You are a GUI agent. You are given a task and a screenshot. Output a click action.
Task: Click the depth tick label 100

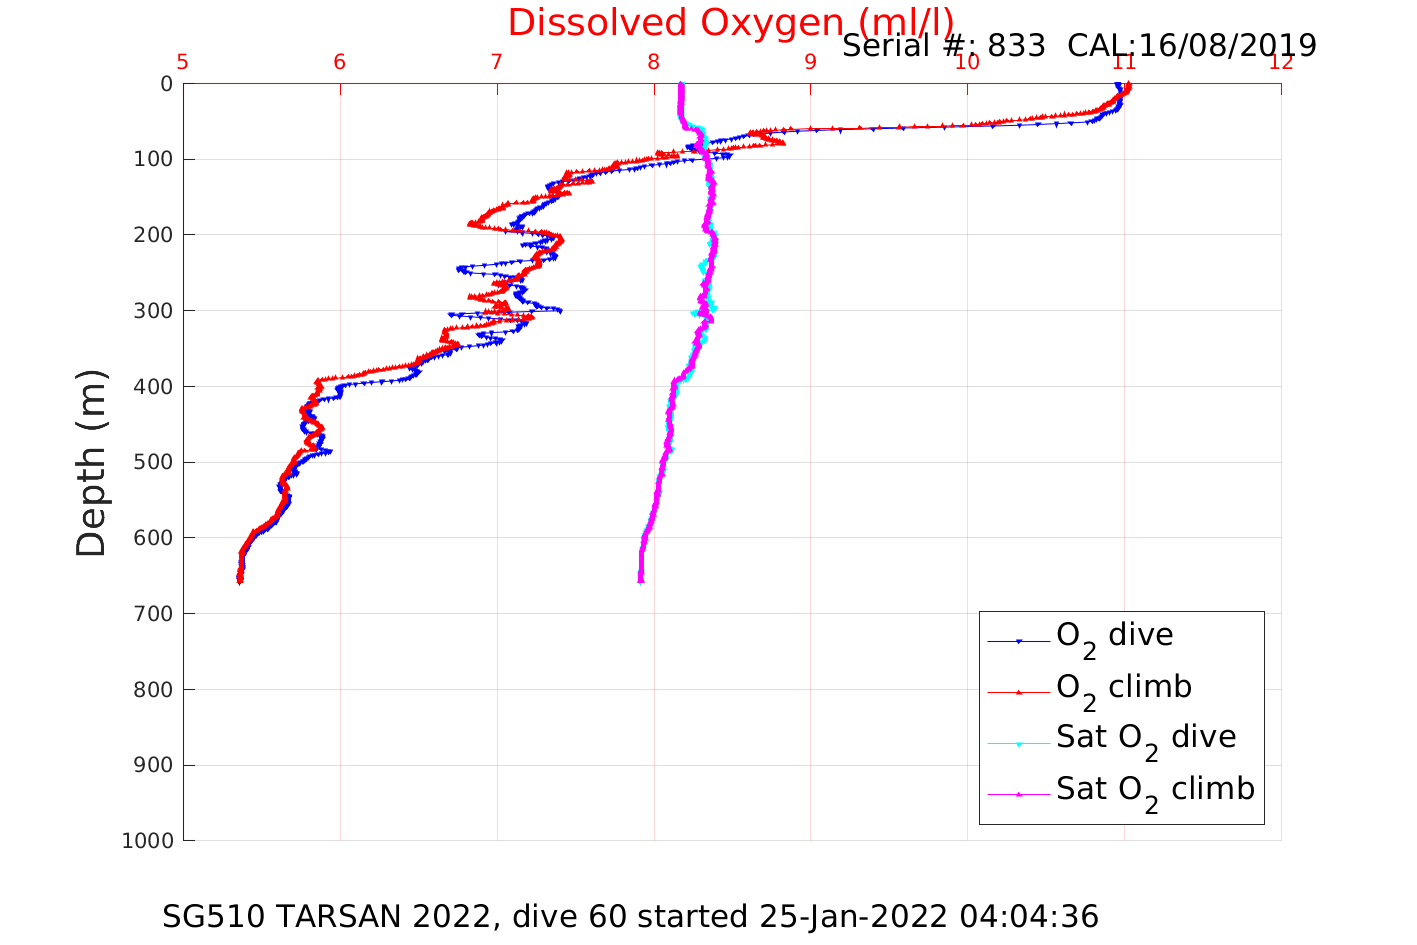[x=154, y=160]
